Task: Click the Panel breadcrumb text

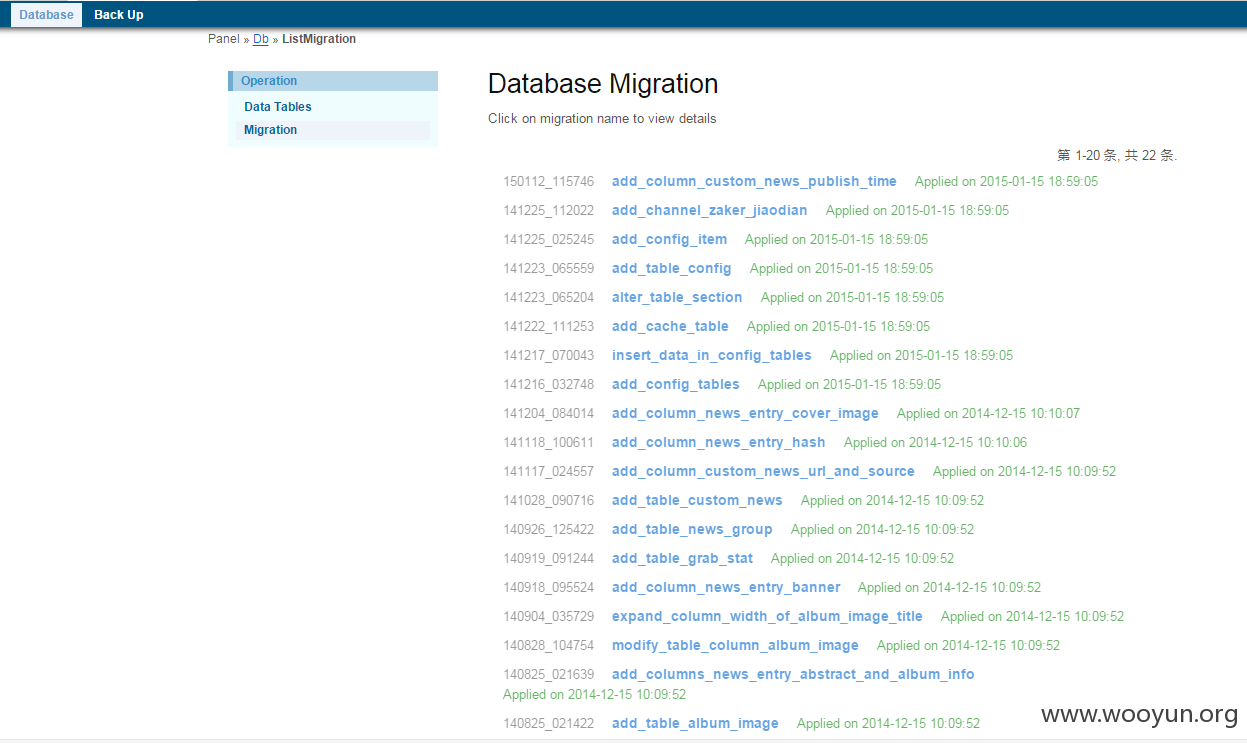Action: pyautogui.click(x=224, y=39)
